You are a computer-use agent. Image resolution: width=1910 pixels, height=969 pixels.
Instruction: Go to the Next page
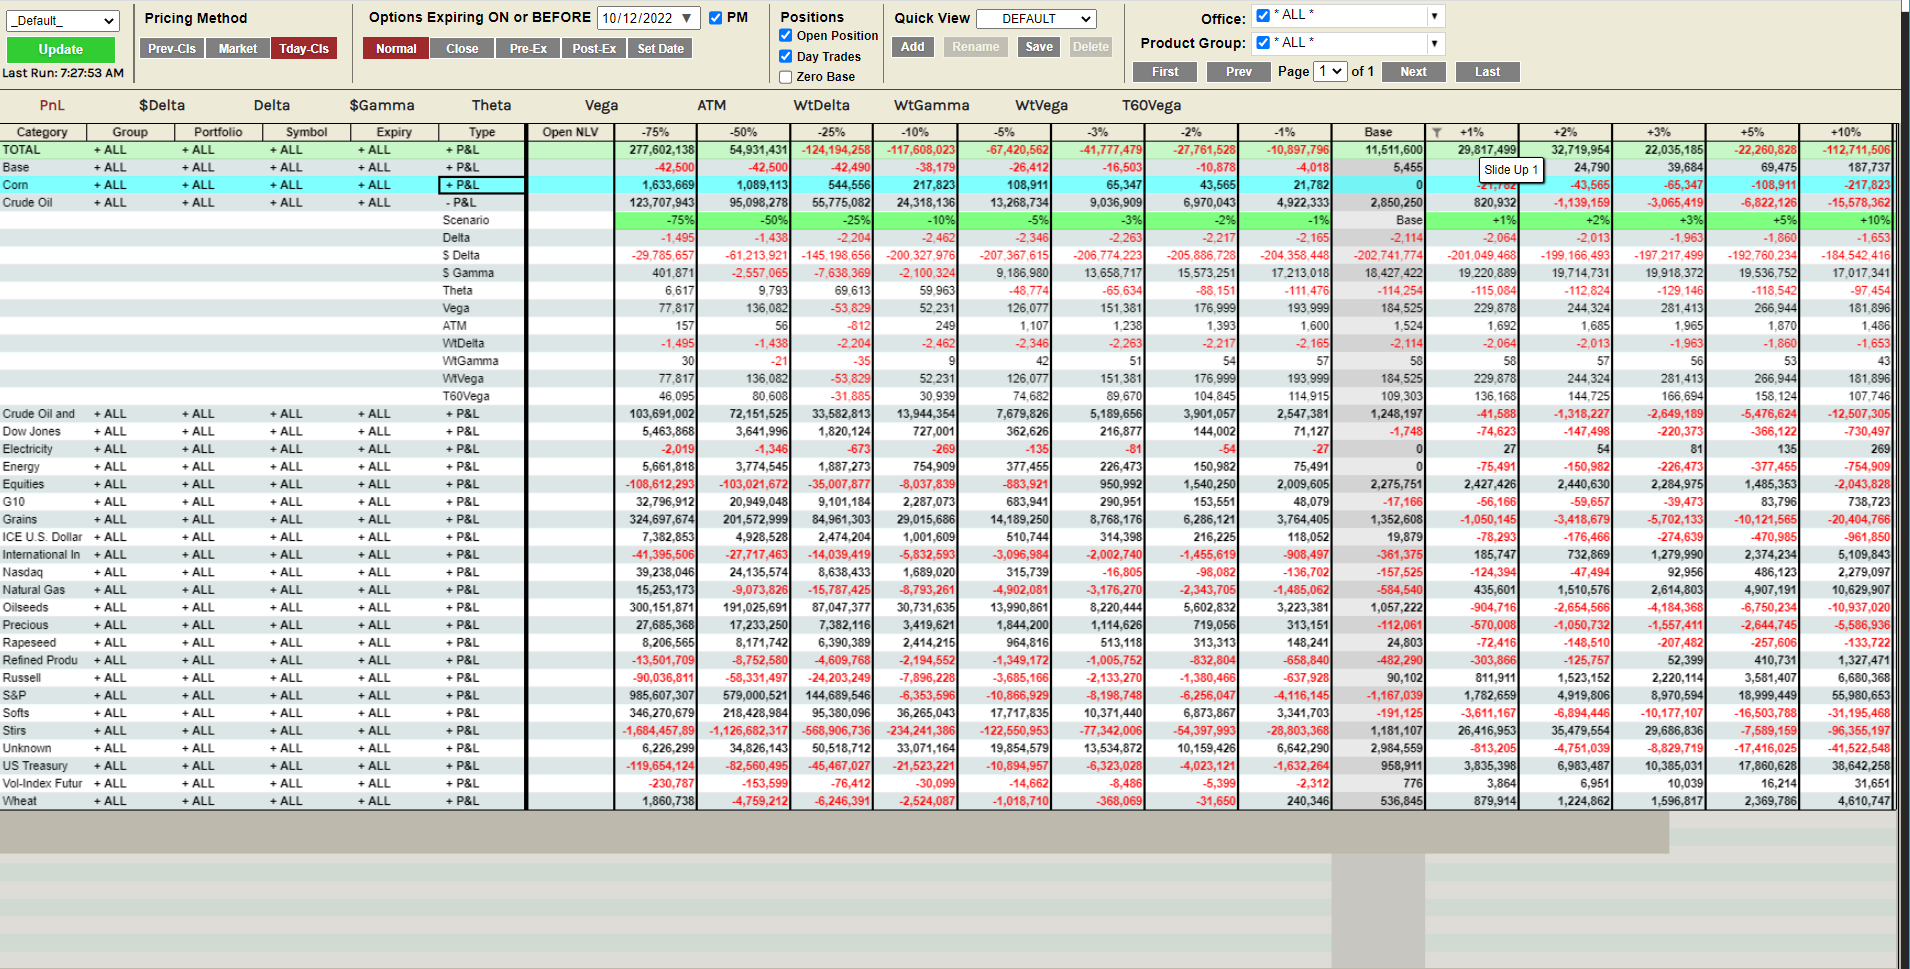1414,72
